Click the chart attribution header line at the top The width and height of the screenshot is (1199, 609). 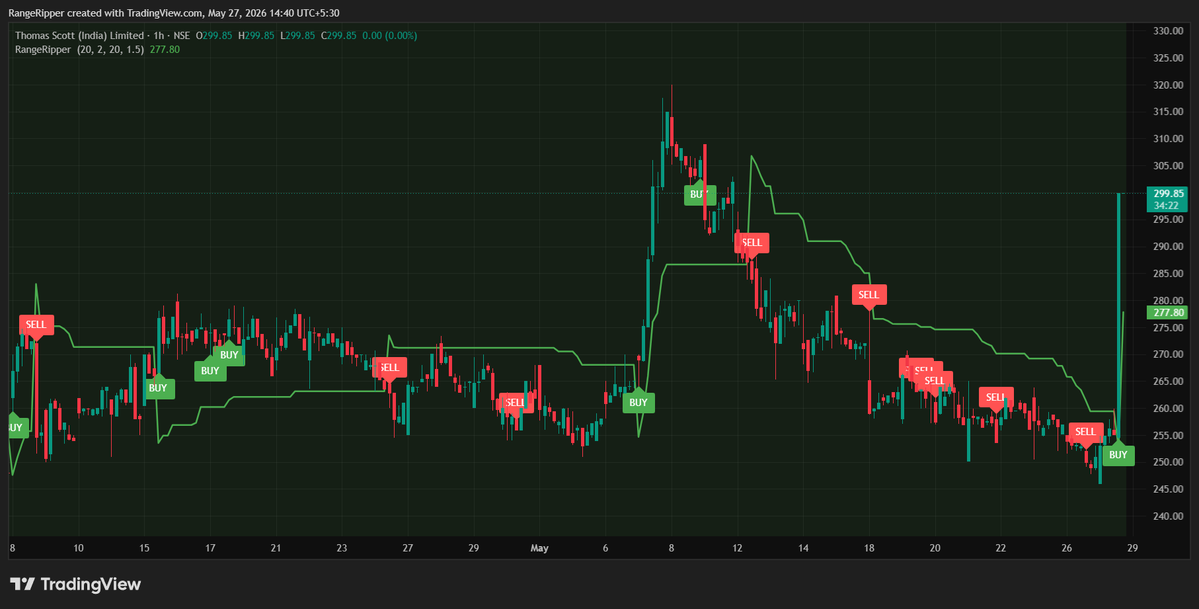[x=174, y=12]
